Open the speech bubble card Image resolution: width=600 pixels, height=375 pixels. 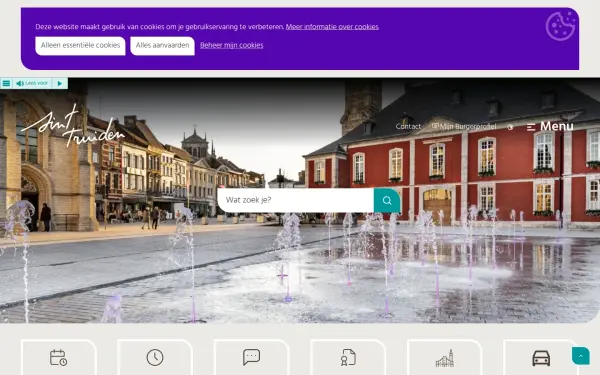point(251,357)
